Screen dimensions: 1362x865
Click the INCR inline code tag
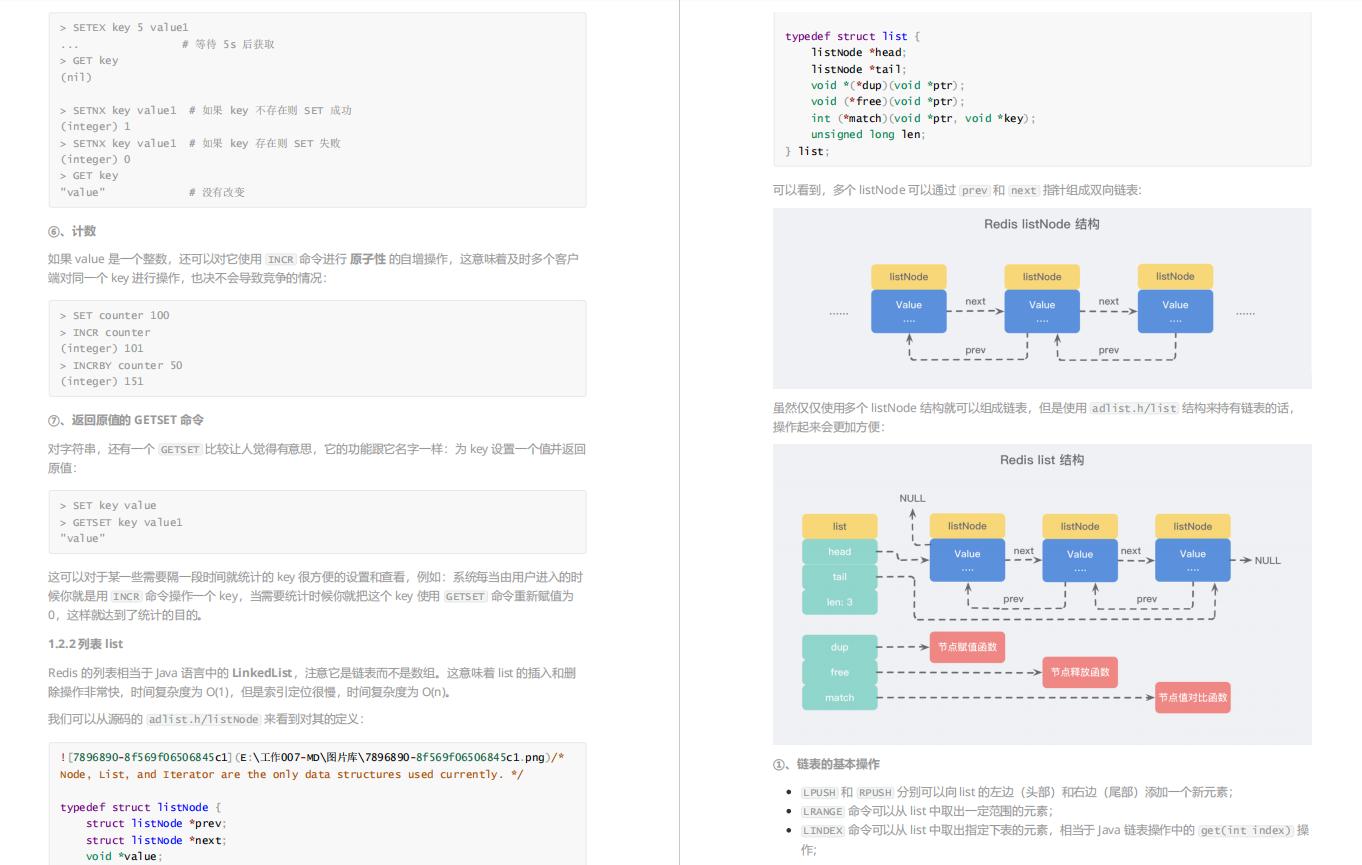pyautogui.click(x=281, y=258)
